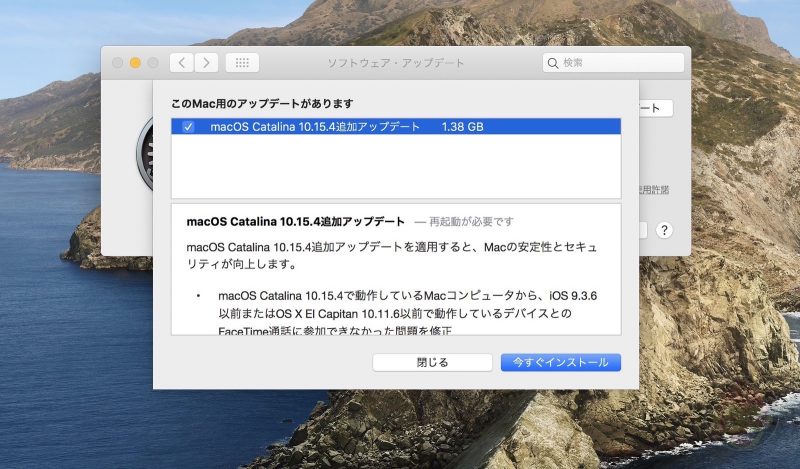The image size is (800, 469).
Task: Click the bold update title in description pane
Action: 295,221
